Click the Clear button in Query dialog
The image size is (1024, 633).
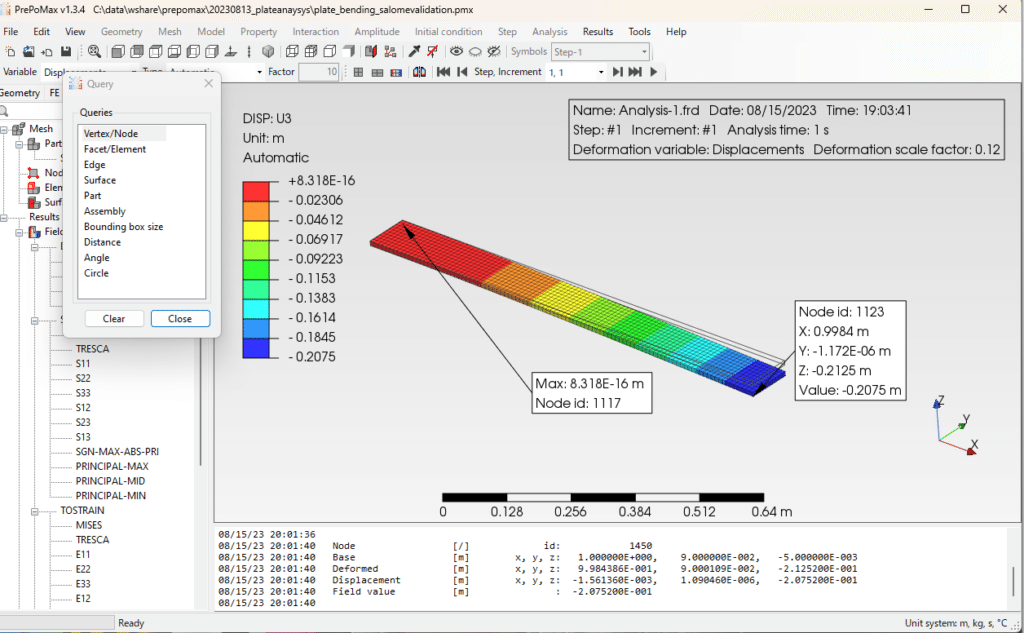pos(114,319)
